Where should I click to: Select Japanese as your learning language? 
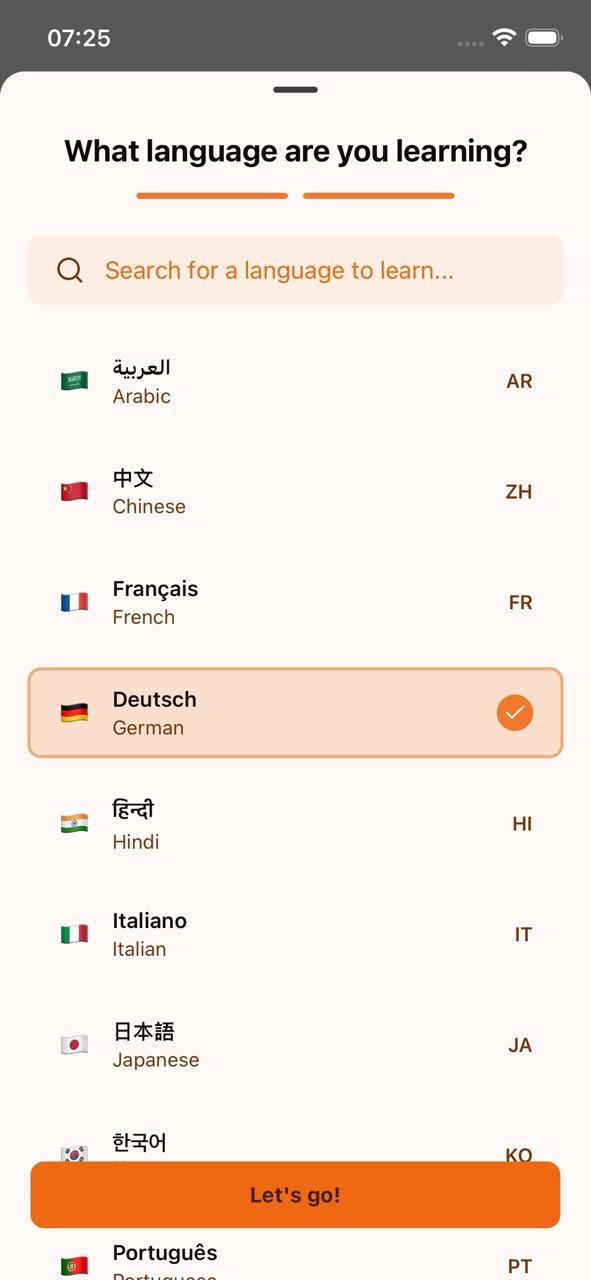(x=295, y=1044)
